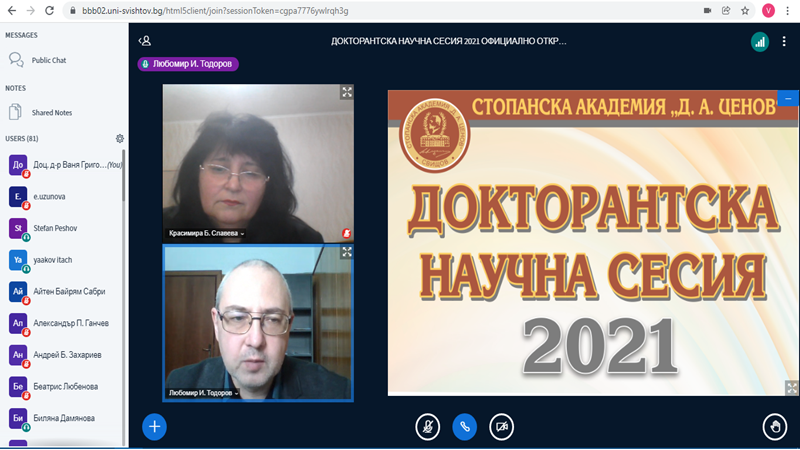Screen dimensions: 800x450
Task: Open meeting options three-dot menu
Action: click(x=784, y=42)
